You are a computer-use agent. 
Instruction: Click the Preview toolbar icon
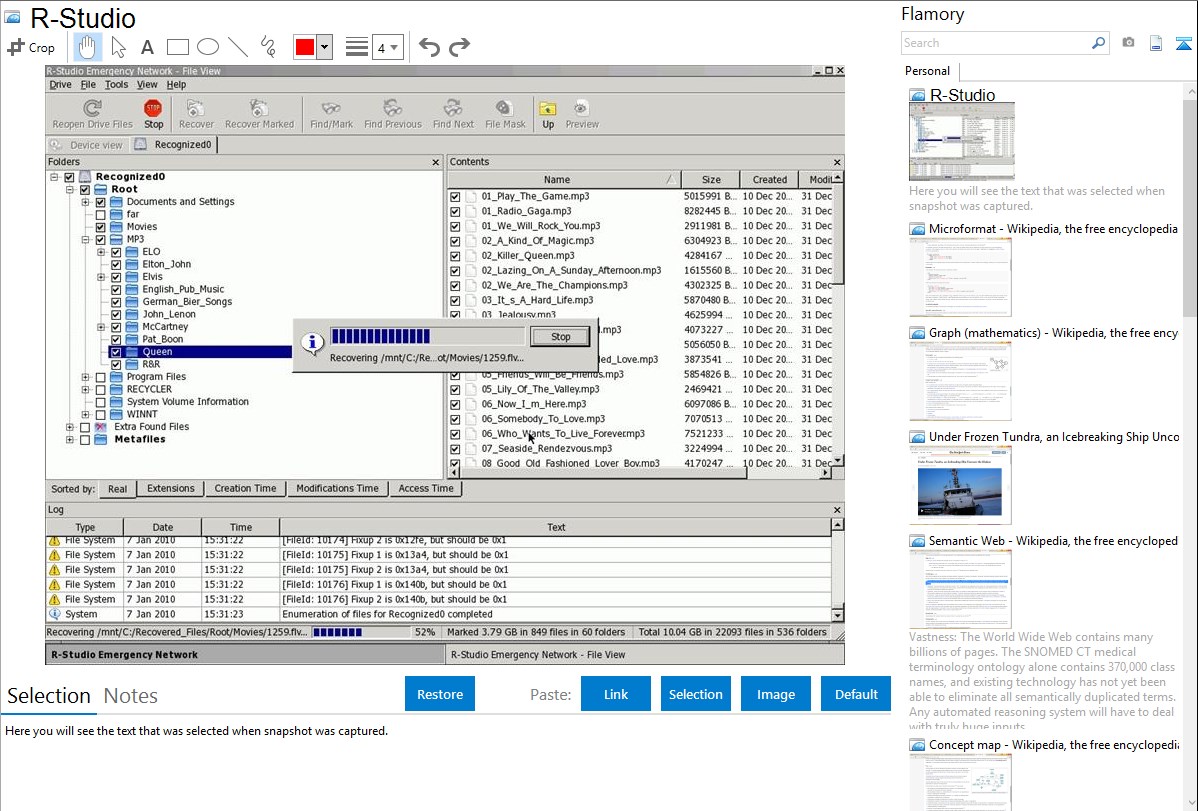tap(582, 115)
